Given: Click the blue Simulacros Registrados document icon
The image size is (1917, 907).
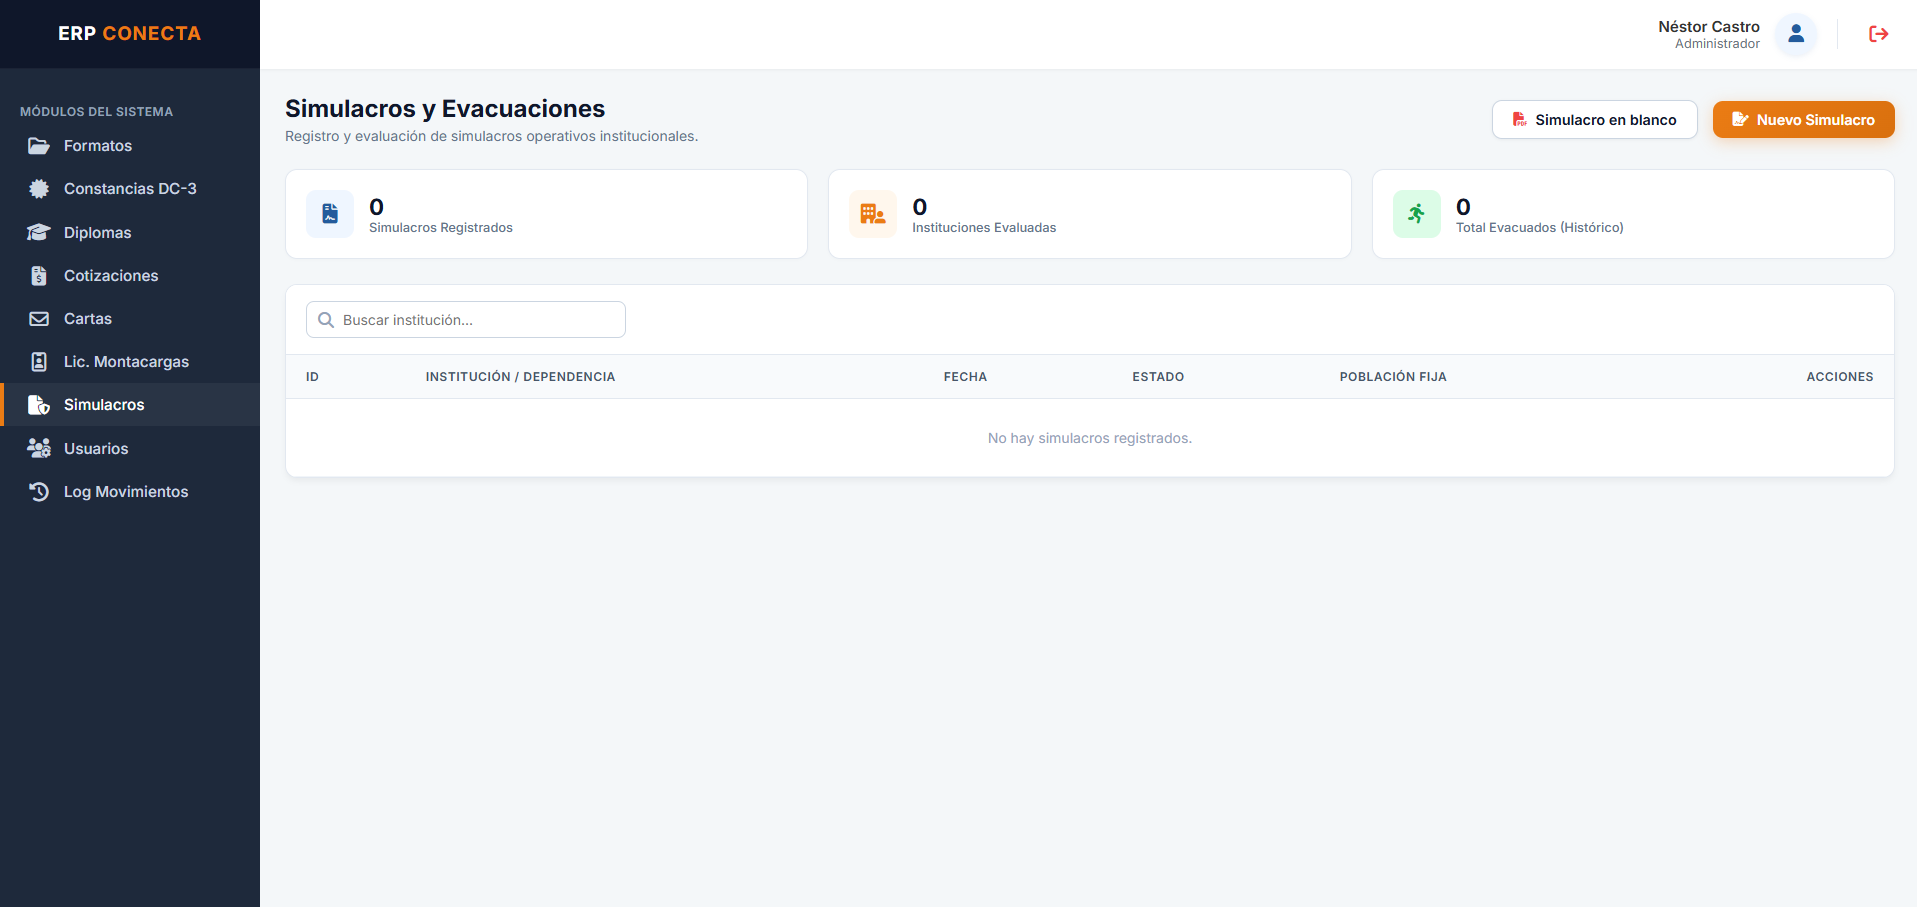Looking at the screenshot, I should pos(330,214).
